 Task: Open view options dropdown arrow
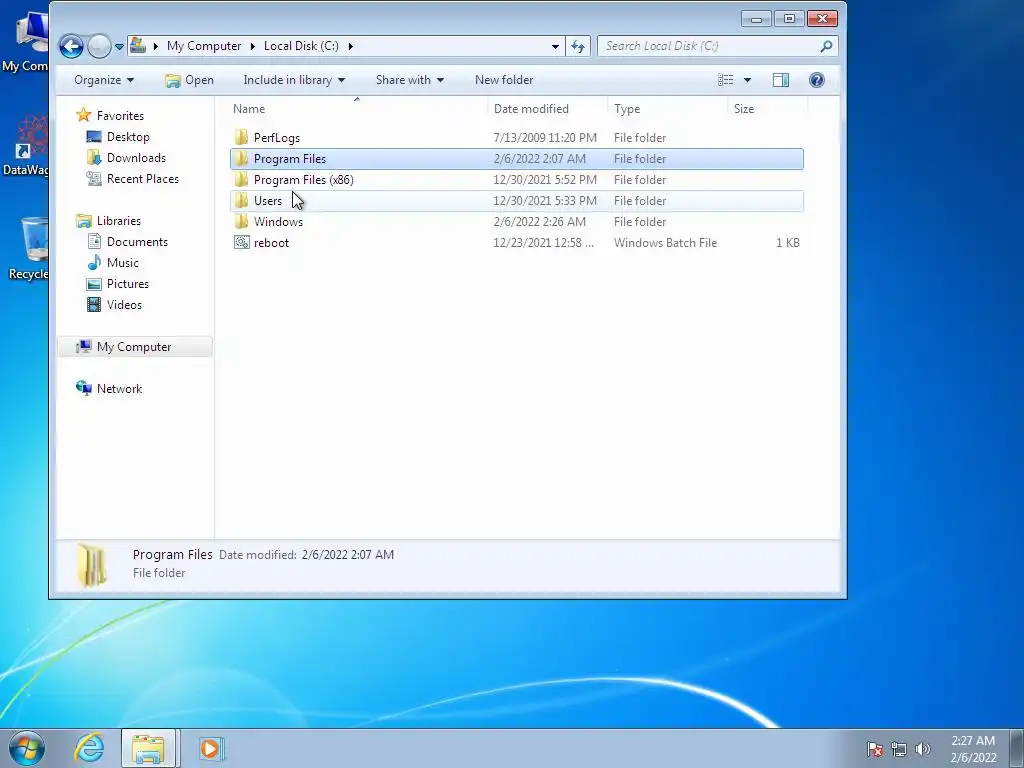(x=747, y=80)
